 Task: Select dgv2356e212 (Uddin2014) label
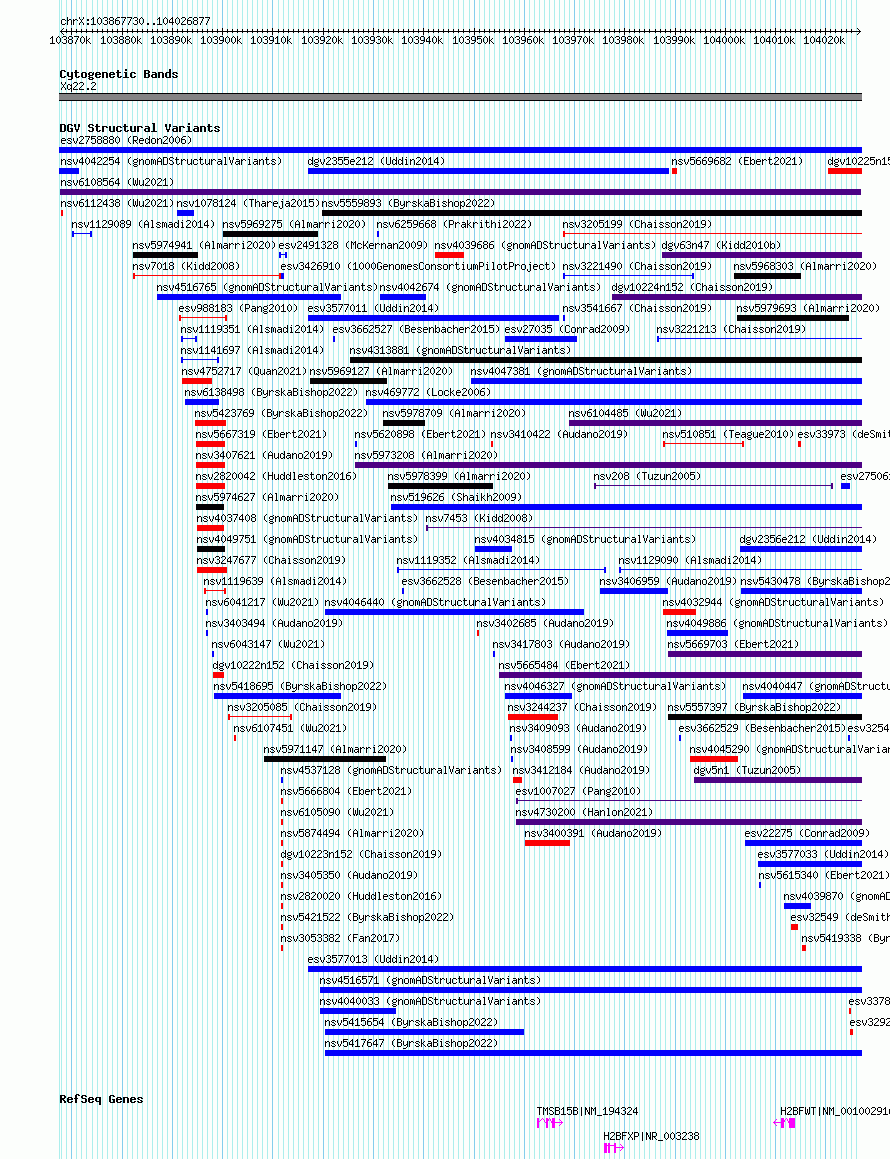click(x=808, y=540)
